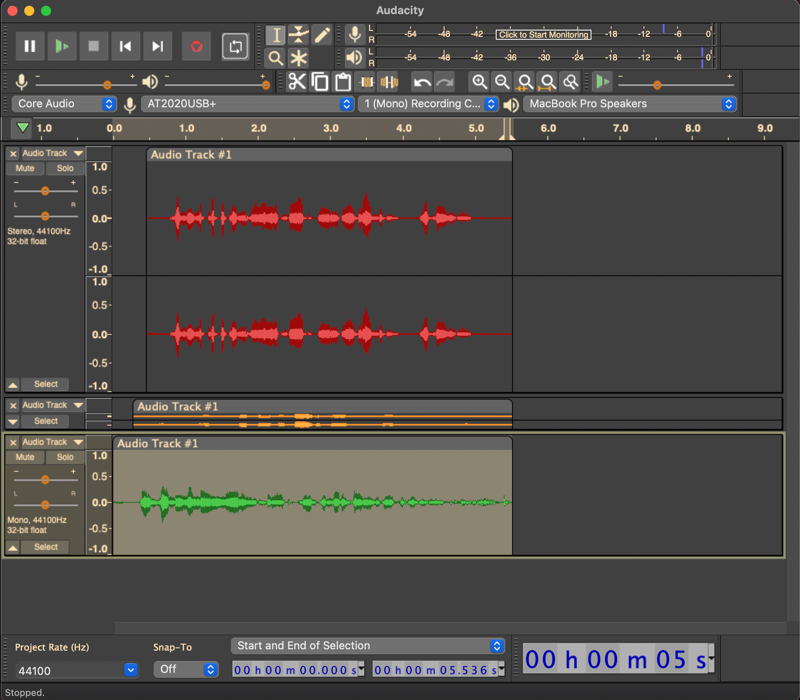
Task: Click the 6.0 mark on timeline ruler
Action: coord(548,128)
